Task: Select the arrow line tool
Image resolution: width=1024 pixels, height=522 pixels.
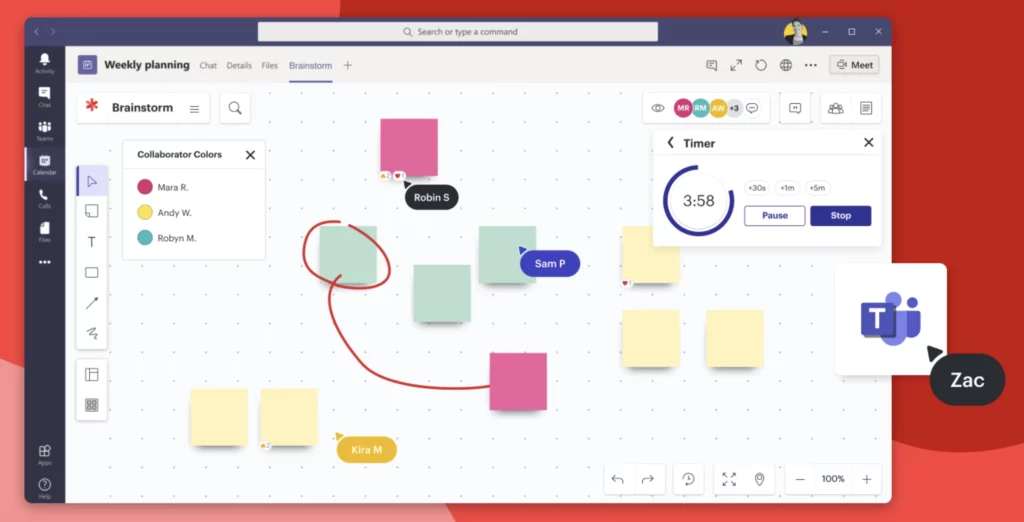Action: [x=92, y=303]
